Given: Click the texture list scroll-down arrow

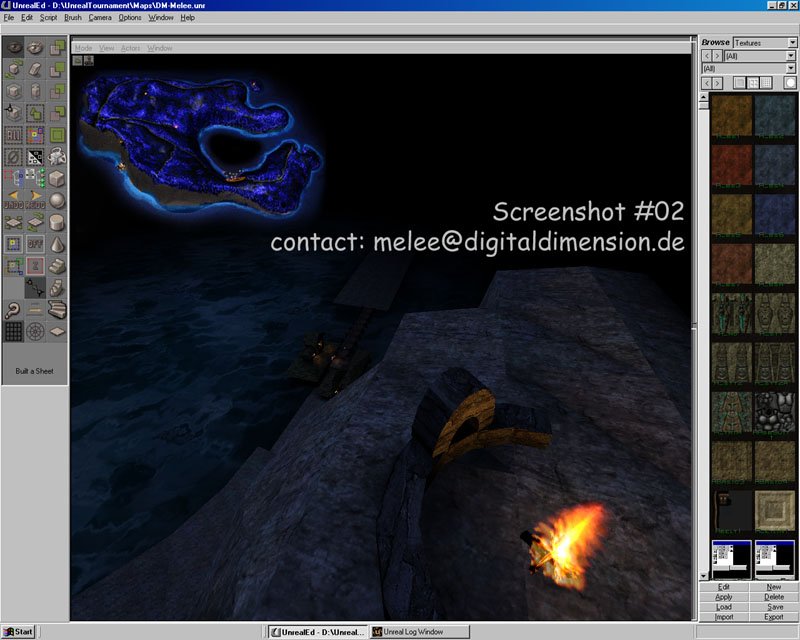Looking at the screenshot, I should [704, 576].
